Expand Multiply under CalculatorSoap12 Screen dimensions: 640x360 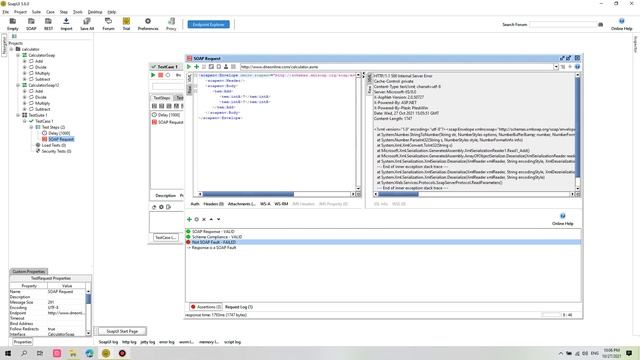coord(24,103)
